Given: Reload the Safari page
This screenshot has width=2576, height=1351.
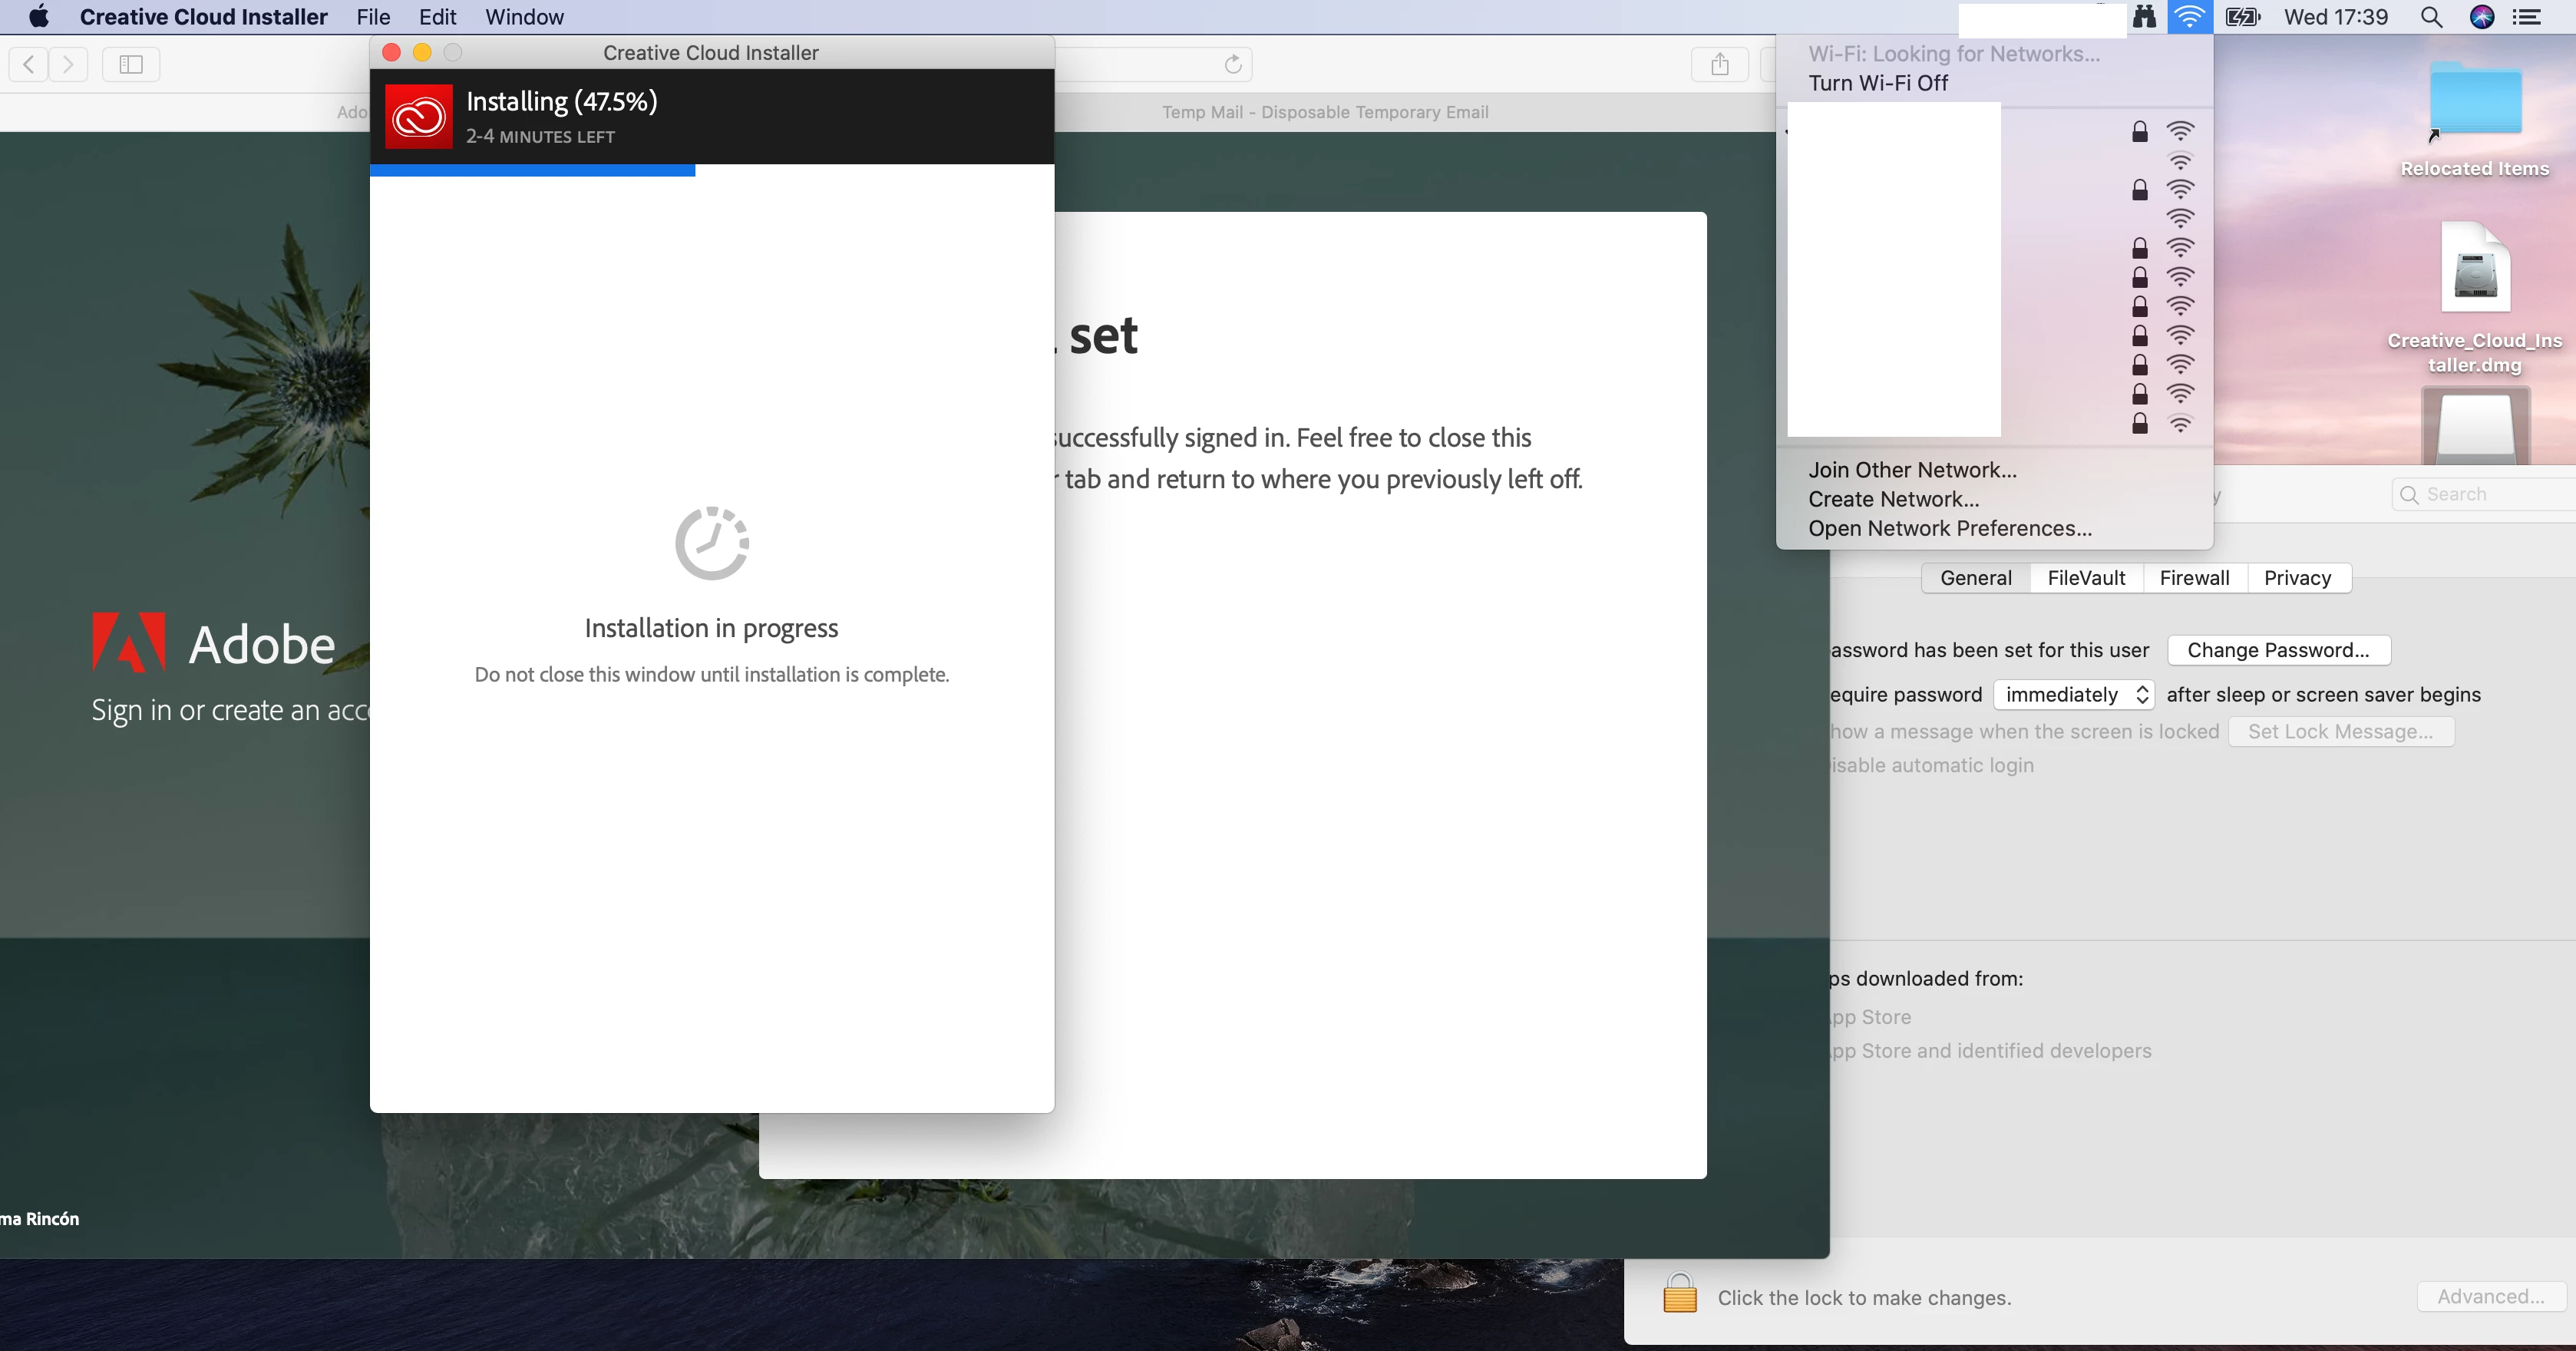Looking at the screenshot, I should pos(1233,65).
